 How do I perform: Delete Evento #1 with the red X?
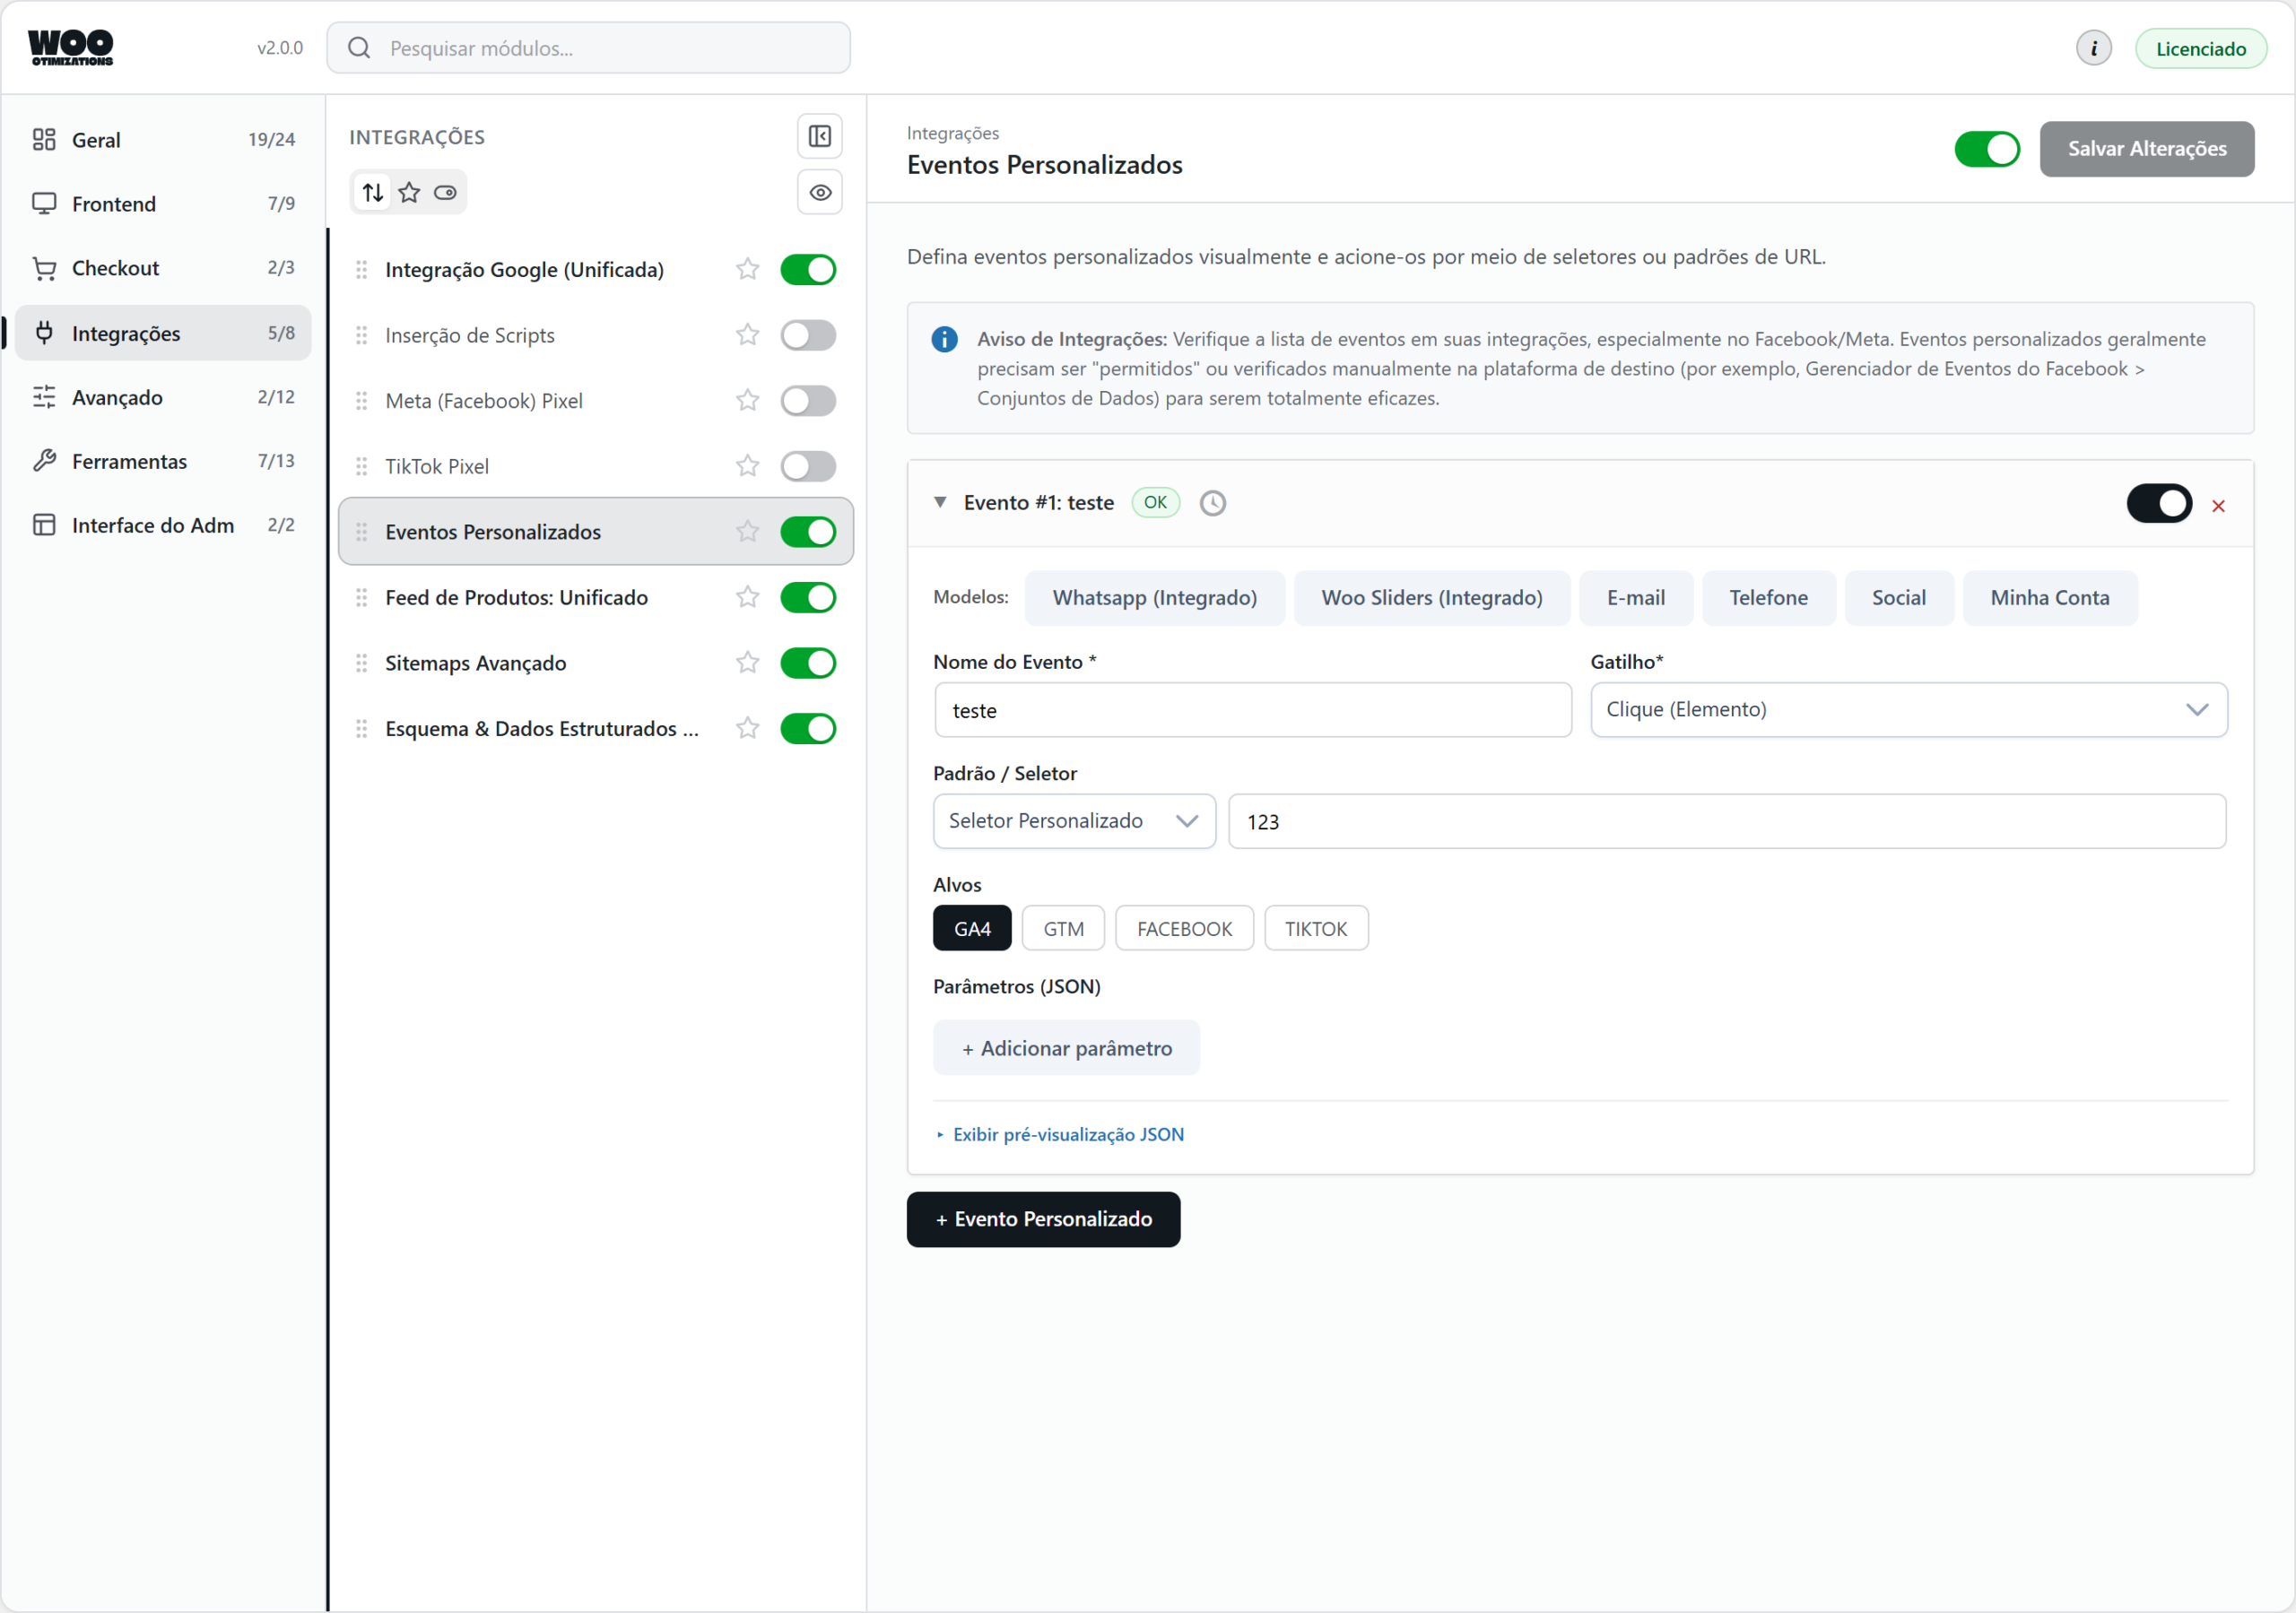[x=2217, y=506]
